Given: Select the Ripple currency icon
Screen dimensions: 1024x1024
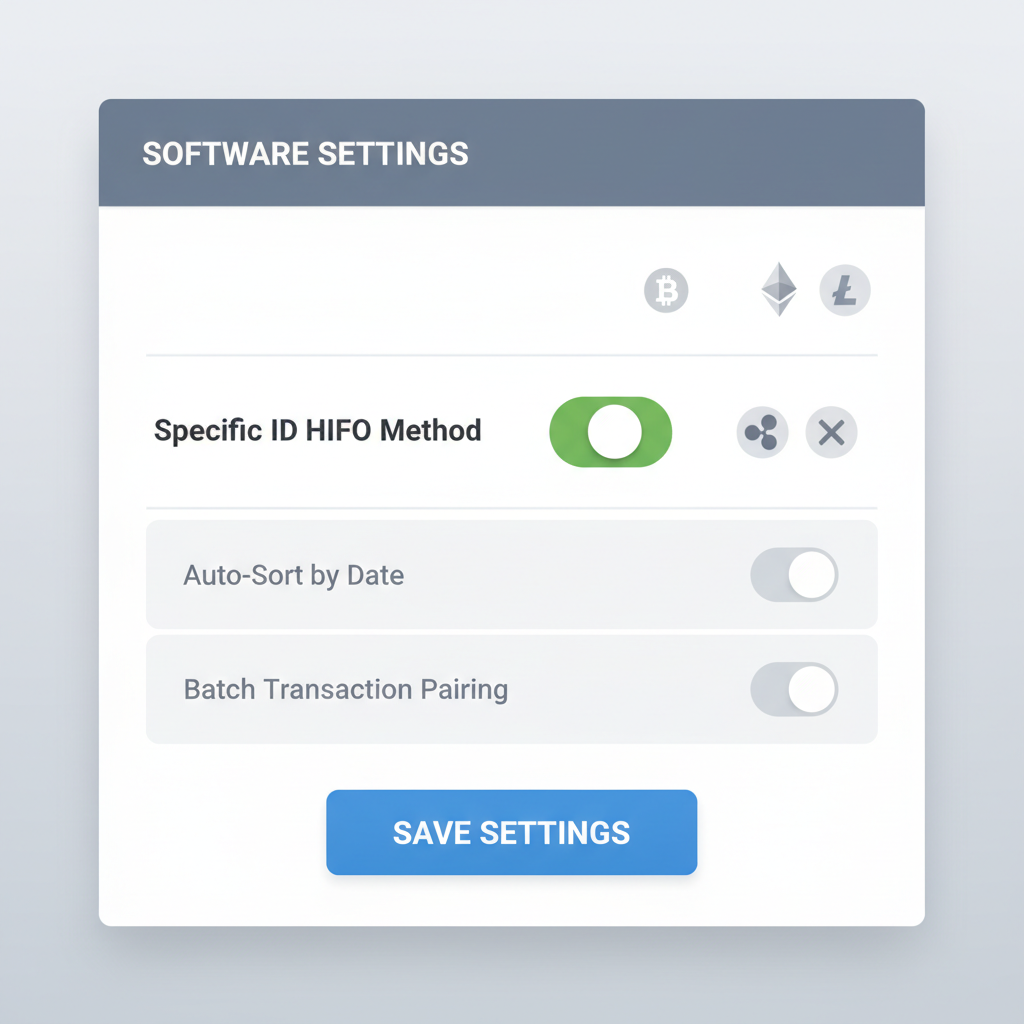Looking at the screenshot, I should tap(763, 432).
